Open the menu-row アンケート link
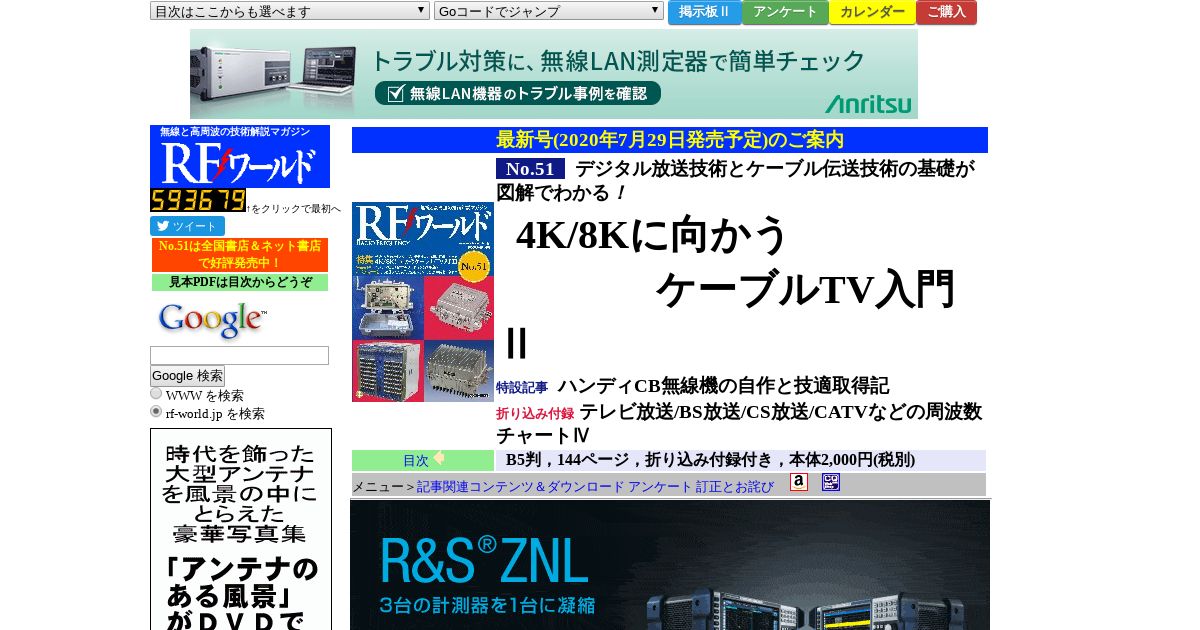This screenshot has width=1200, height=630. tap(660, 487)
